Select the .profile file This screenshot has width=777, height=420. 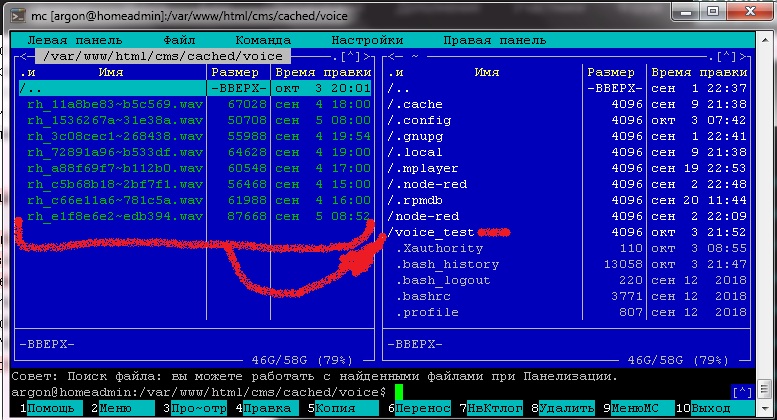(427, 313)
